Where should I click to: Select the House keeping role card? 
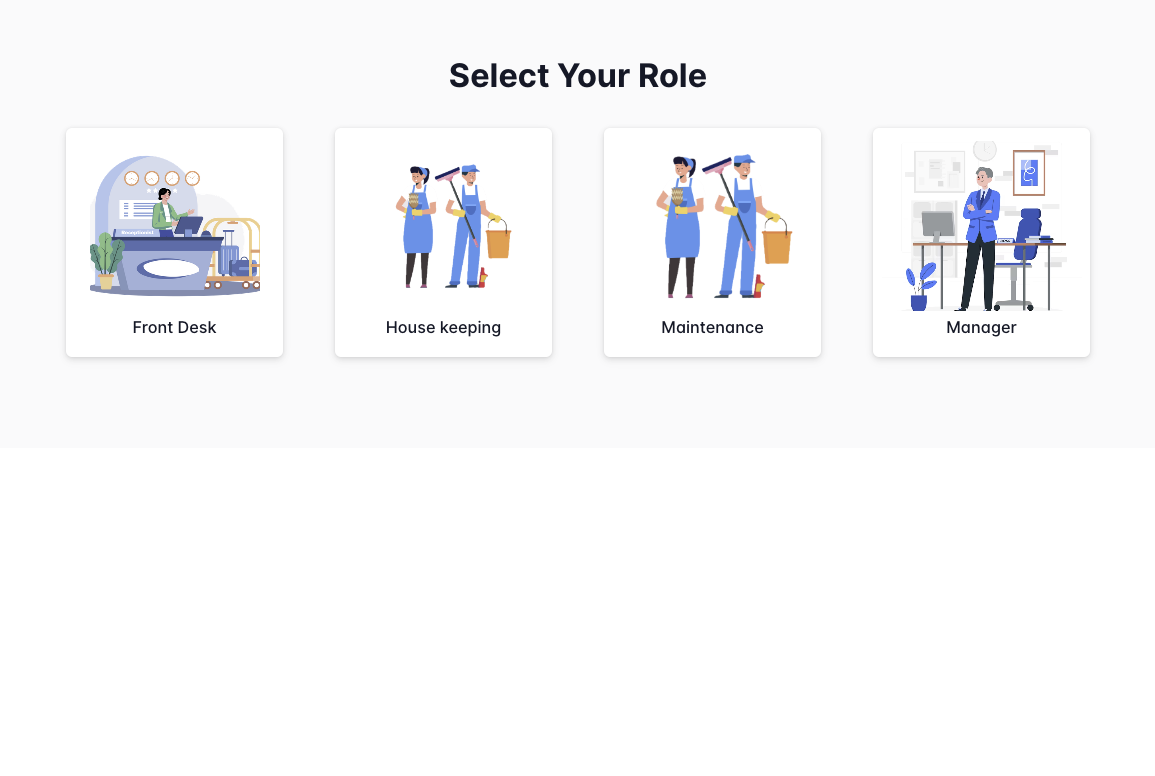pyautogui.click(x=443, y=242)
